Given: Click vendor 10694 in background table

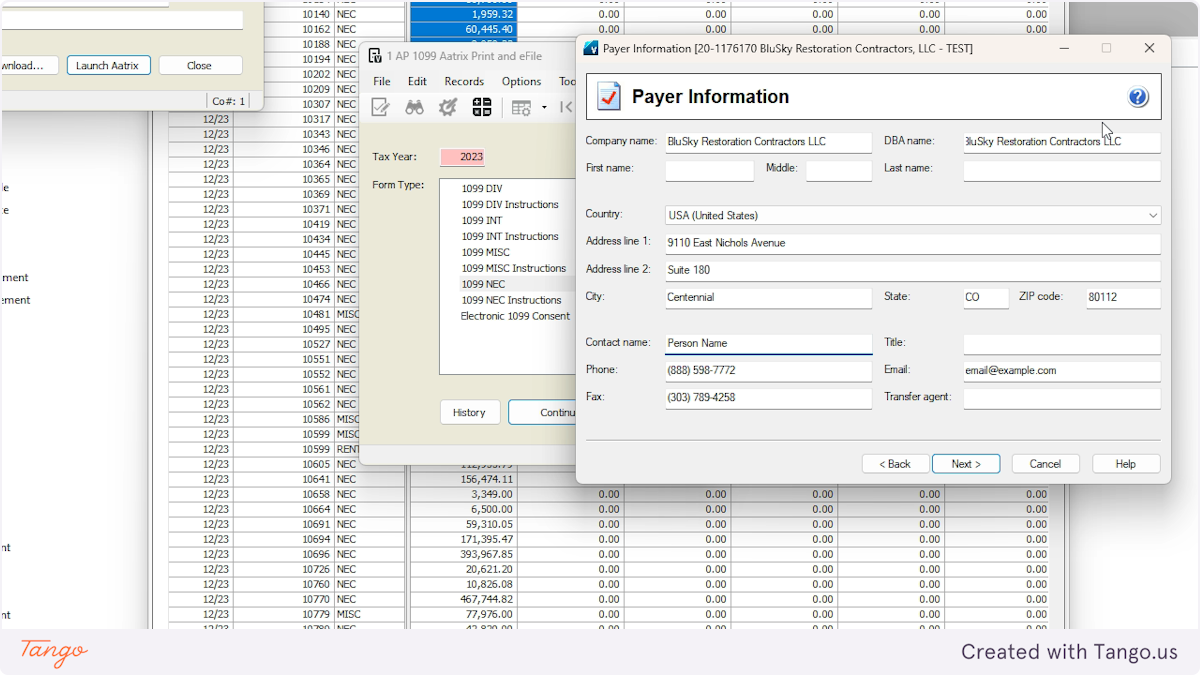Looking at the screenshot, I should tap(316, 539).
